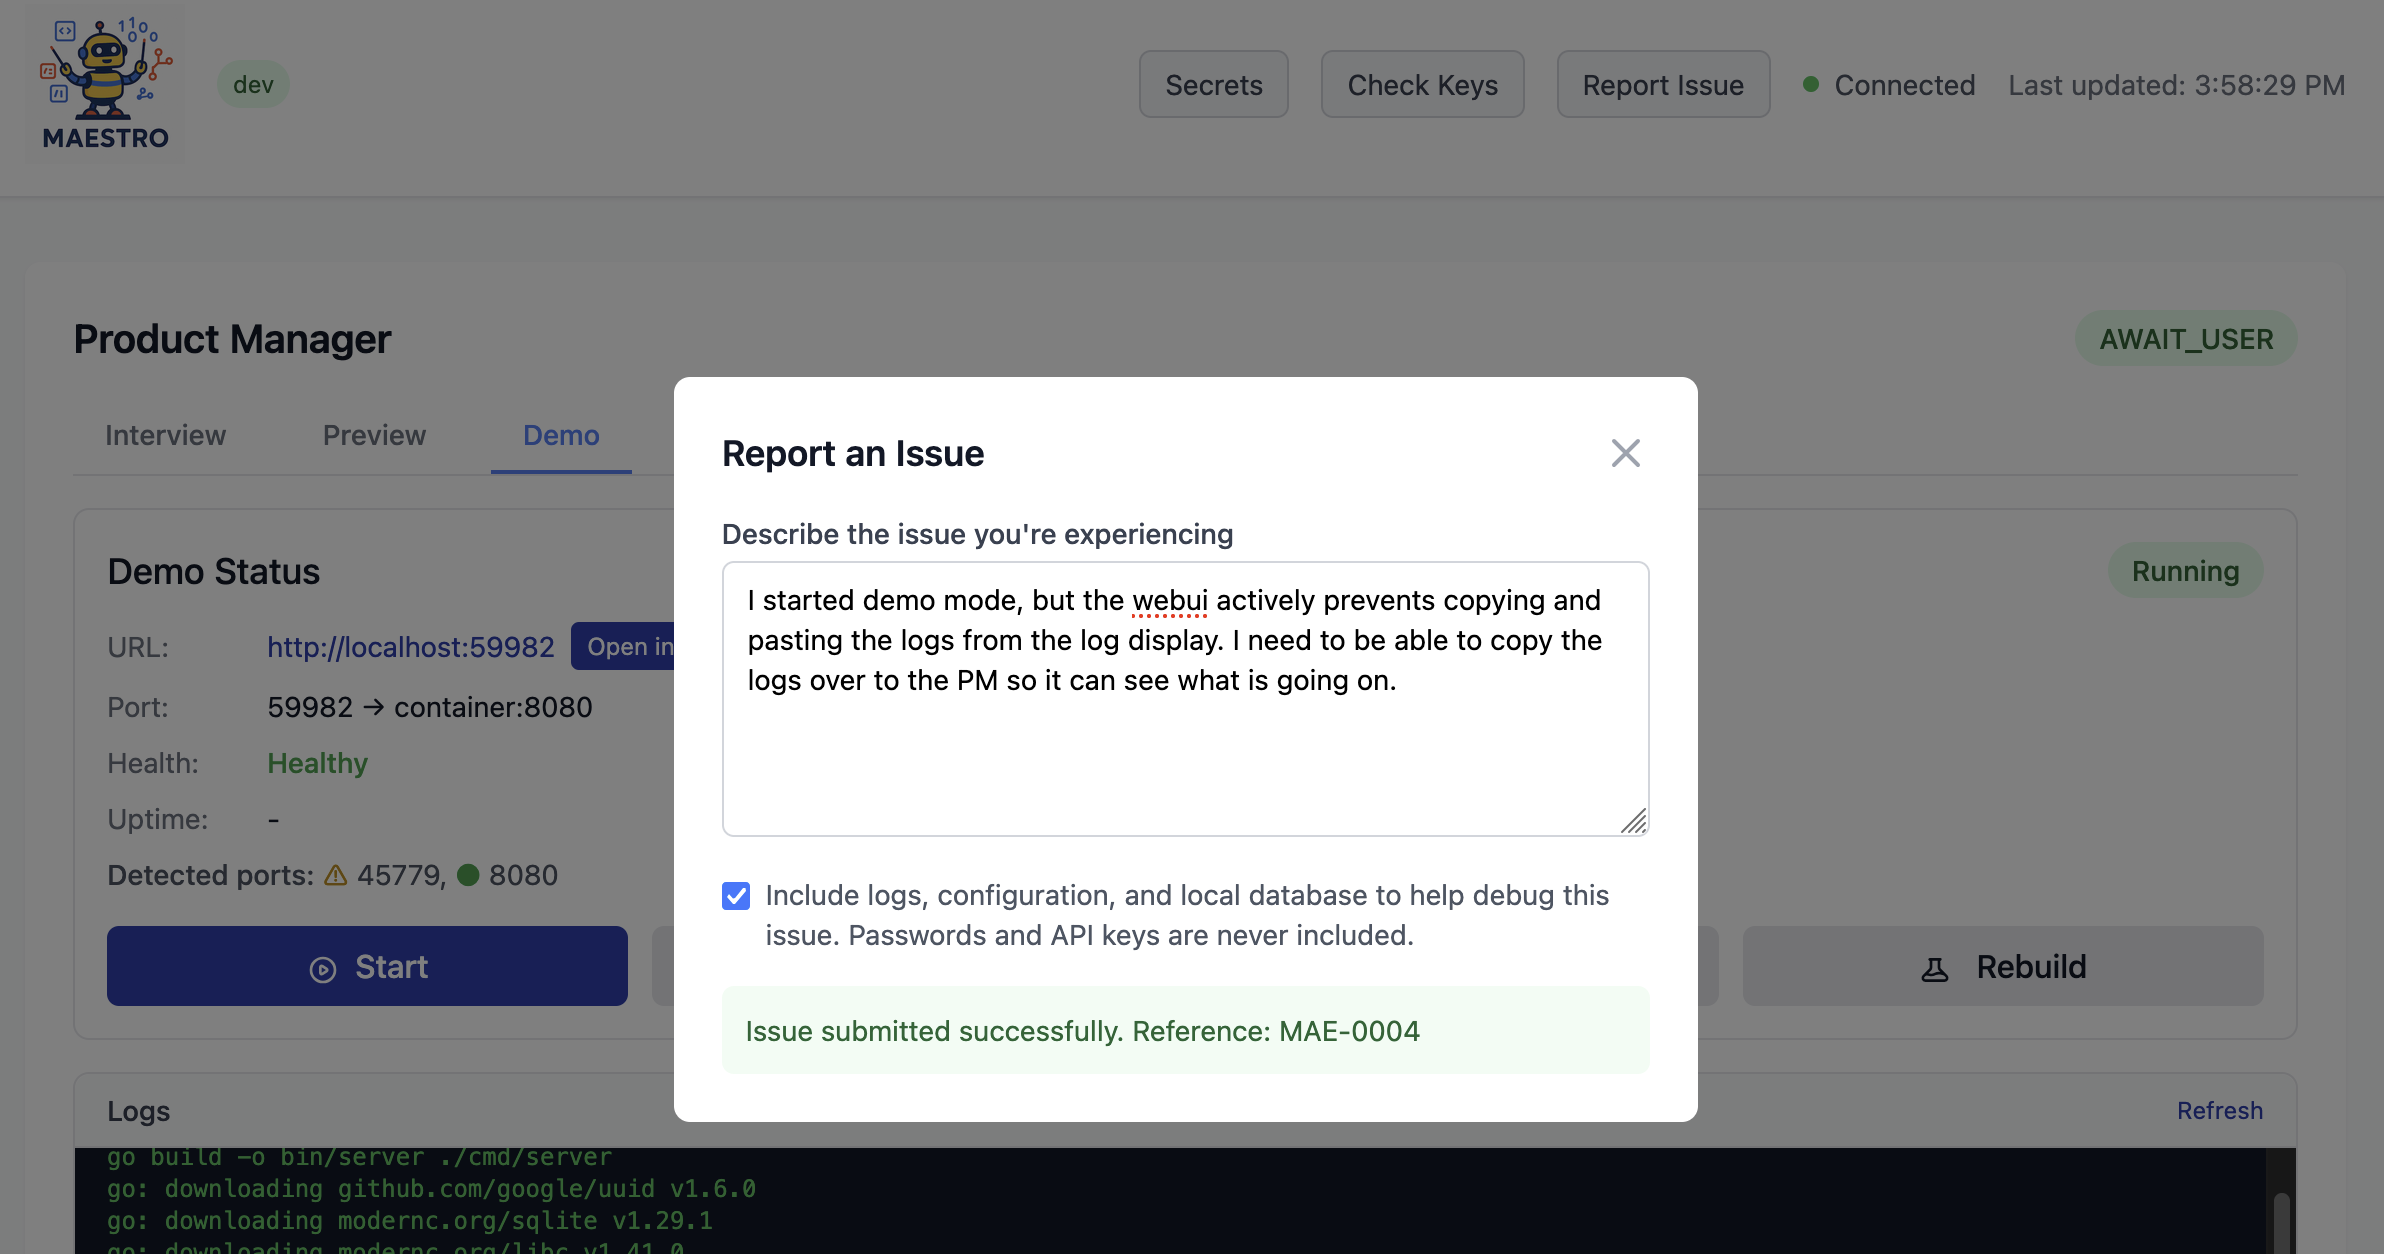This screenshot has height=1254, width=2384.
Task: Click the Healthy status text
Action: (x=317, y=763)
